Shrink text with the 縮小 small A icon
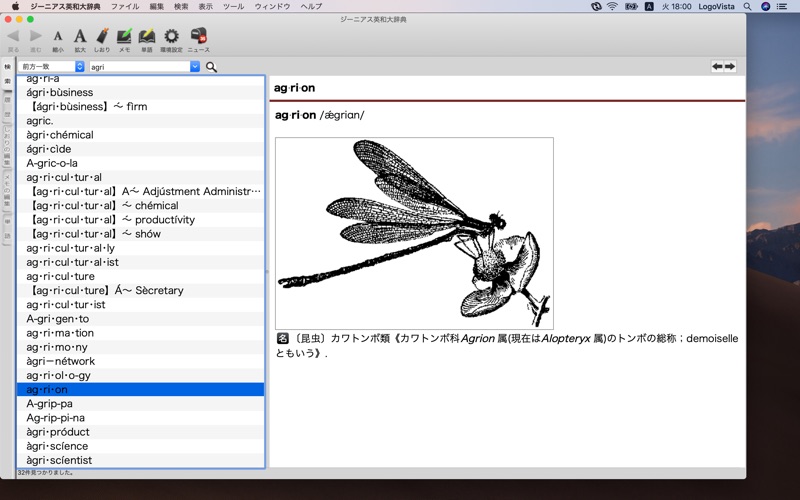 (x=58, y=36)
